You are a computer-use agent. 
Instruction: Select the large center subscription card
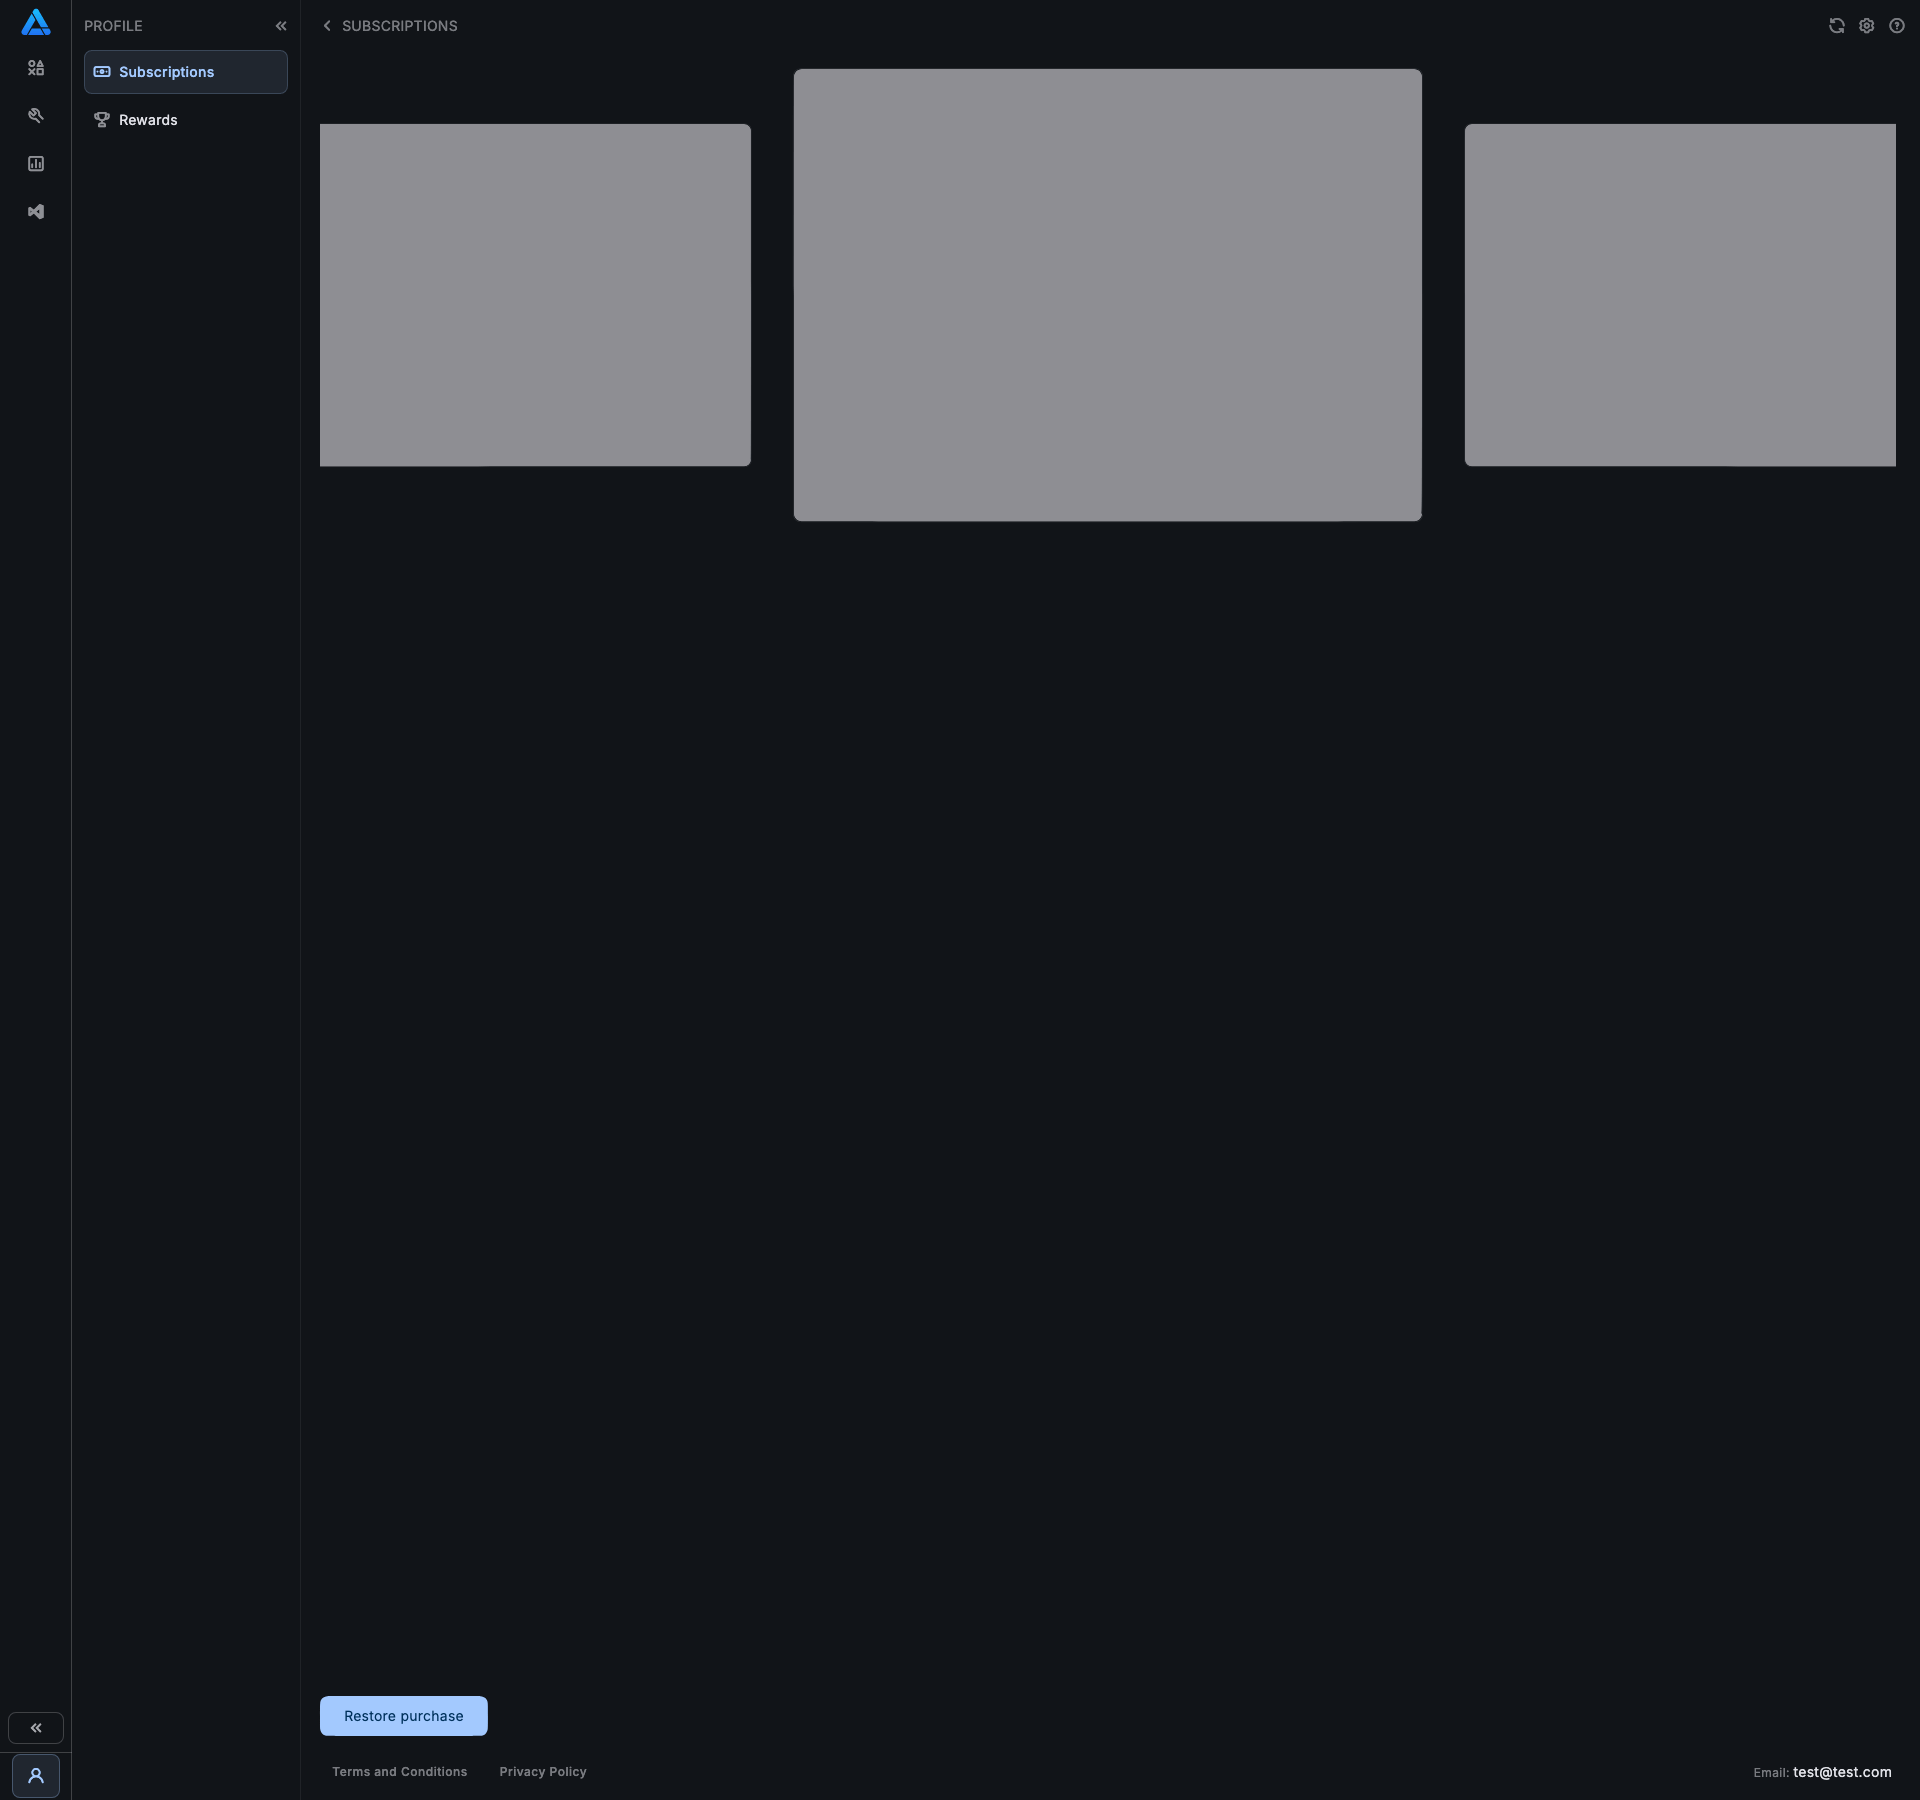1107,295
